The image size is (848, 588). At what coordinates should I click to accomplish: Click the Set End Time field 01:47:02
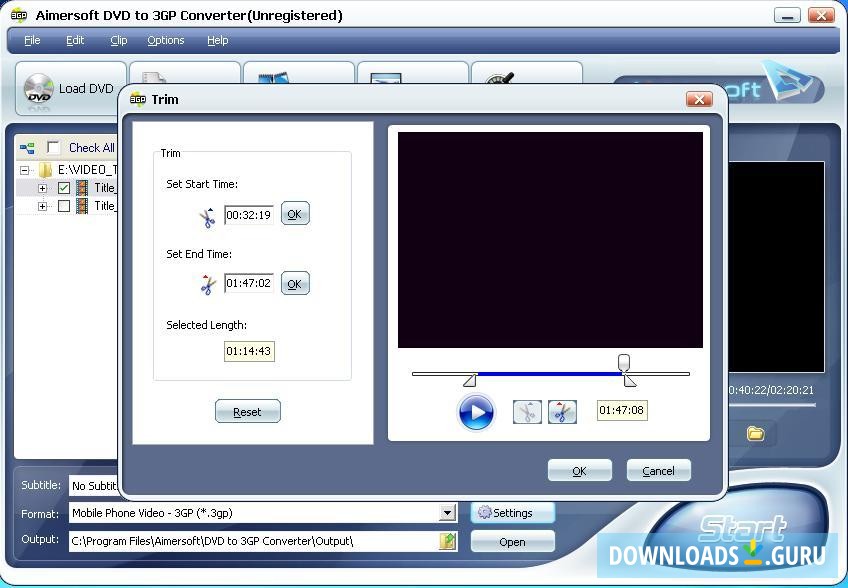click(x=249, y=283)
